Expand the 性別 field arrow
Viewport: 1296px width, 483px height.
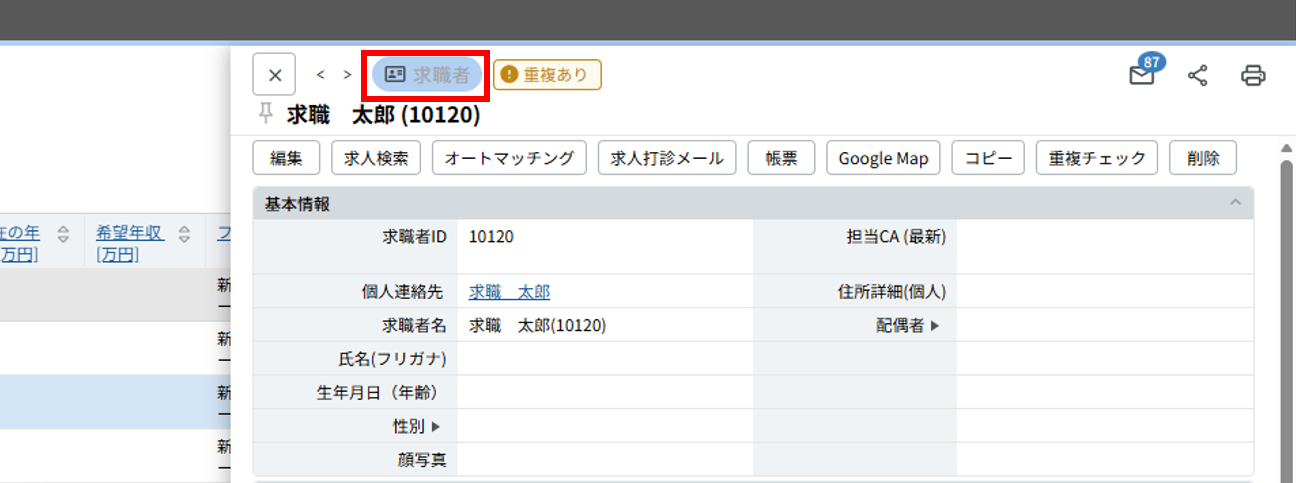tap(435, 427)
